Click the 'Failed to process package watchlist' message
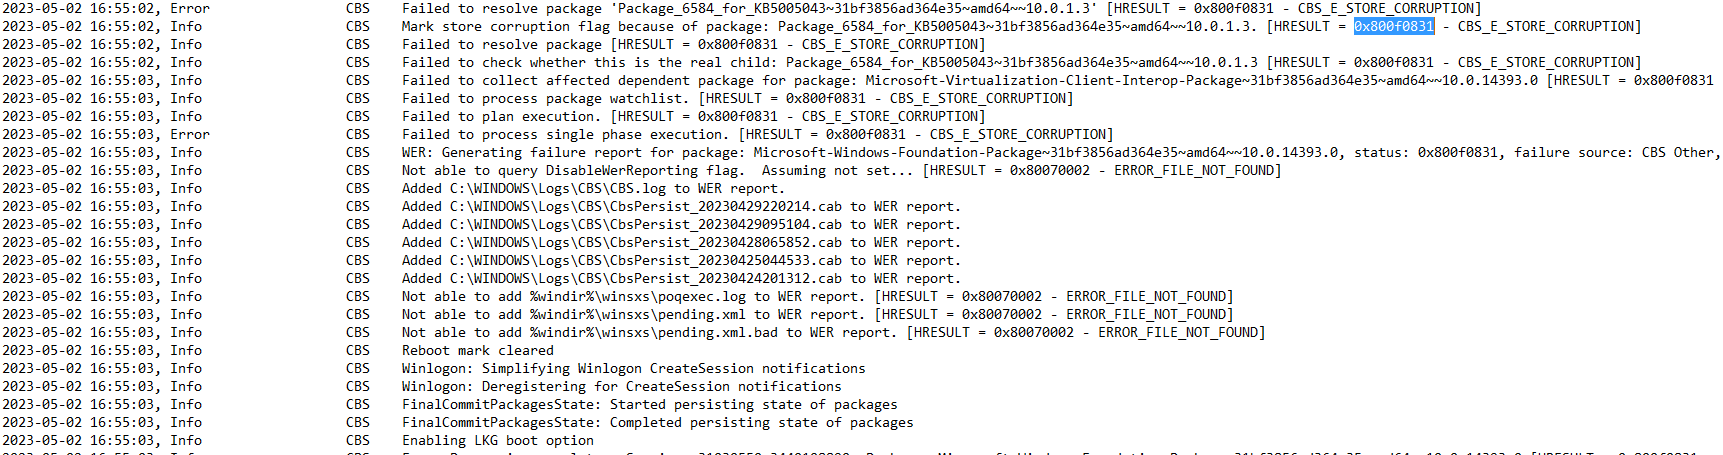Screen dimensions: 1723x455 coord(737,98)
